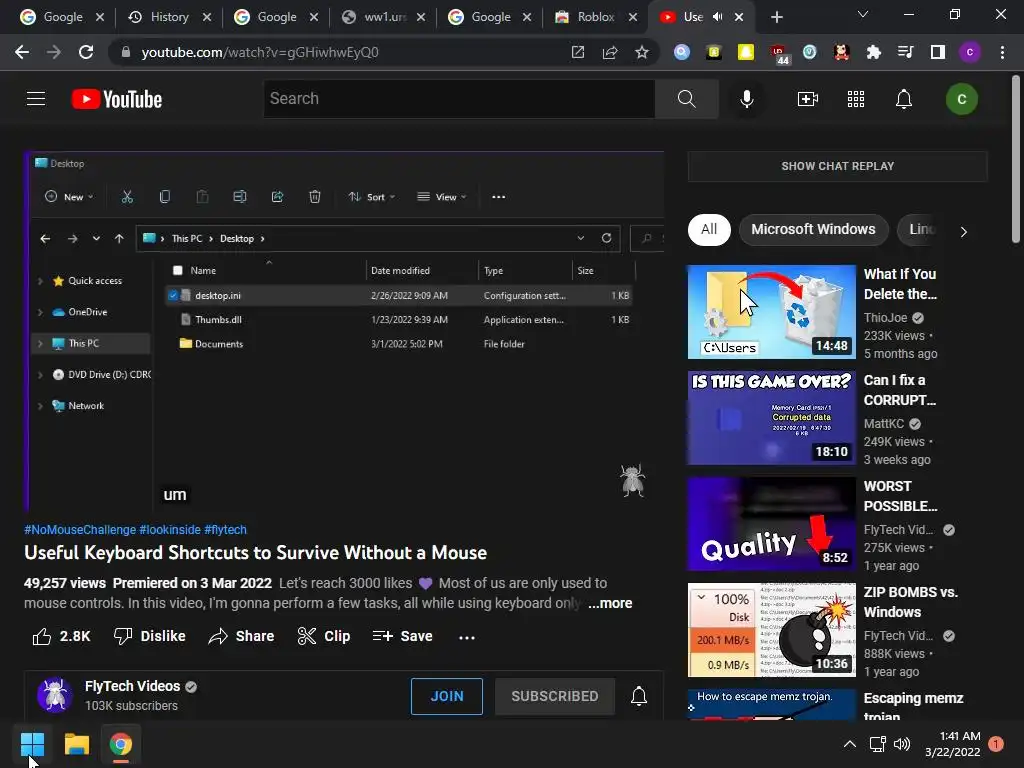Select the Microsoft Windows filter chip

pos(813,229)
